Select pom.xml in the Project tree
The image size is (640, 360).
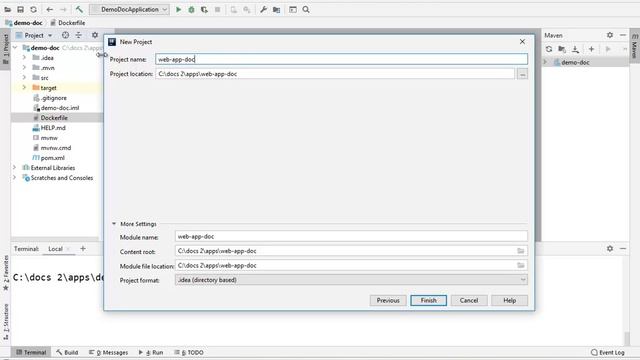pyautogui.click(x=48, y=158)
